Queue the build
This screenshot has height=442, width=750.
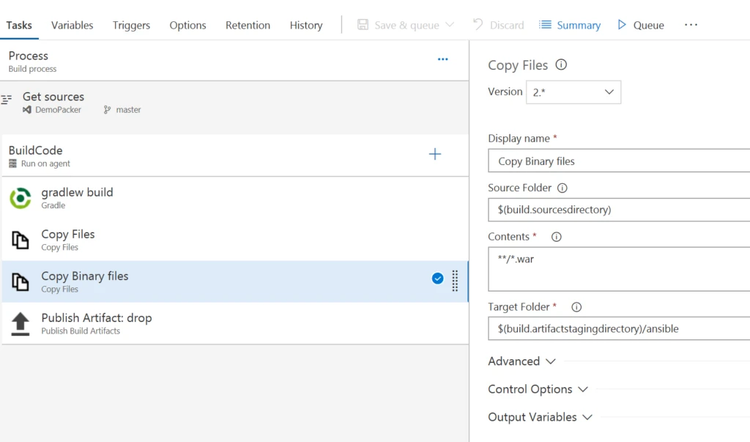(x=640, y=25)
